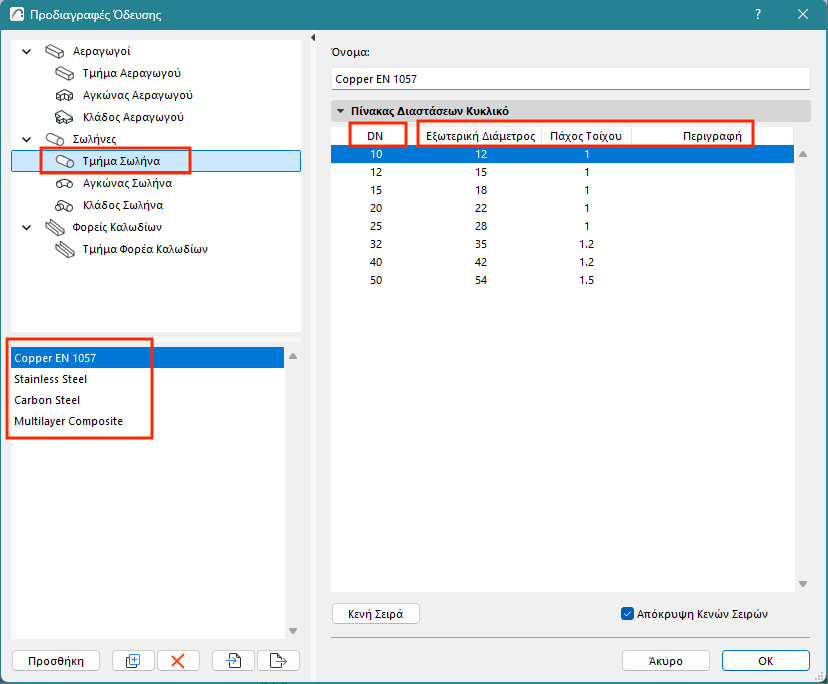The height and width of the screenshot is (684, 828).
Task: Select the DN 32 cell
Action: point(375,244)
